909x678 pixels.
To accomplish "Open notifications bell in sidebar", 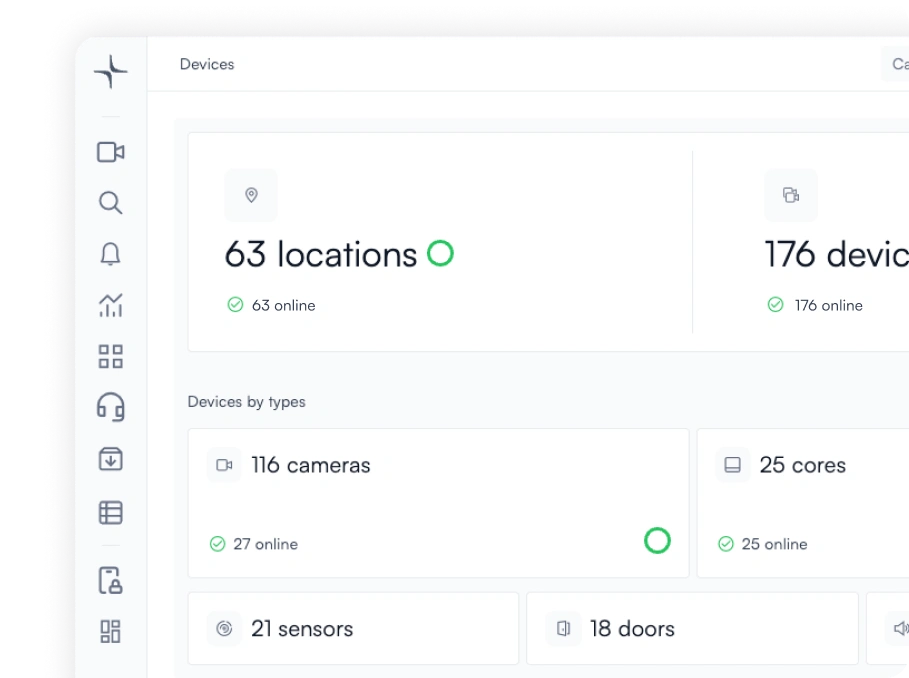I will [x=110, y=254].
